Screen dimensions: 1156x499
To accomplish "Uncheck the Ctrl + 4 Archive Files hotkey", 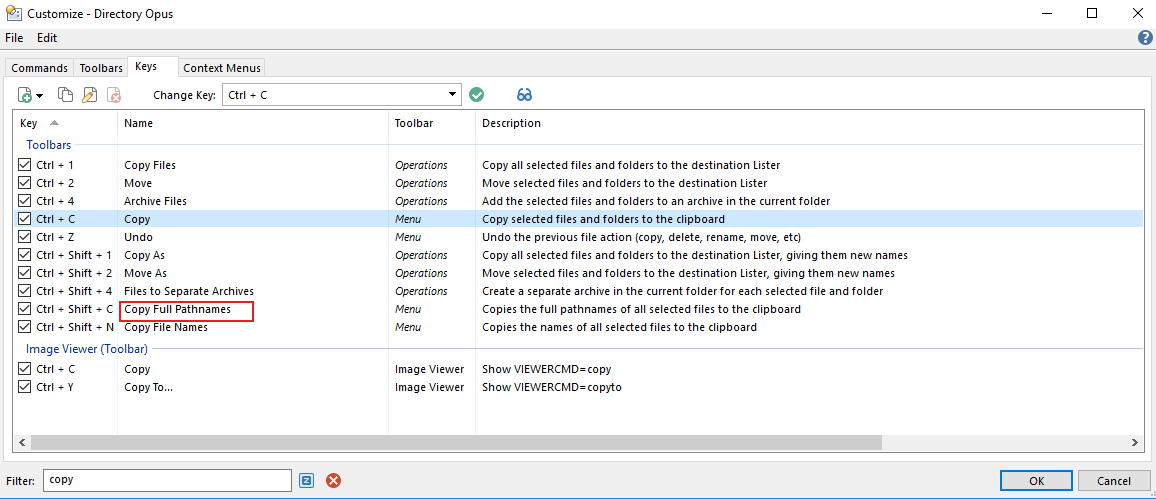I will click(25, 201).
